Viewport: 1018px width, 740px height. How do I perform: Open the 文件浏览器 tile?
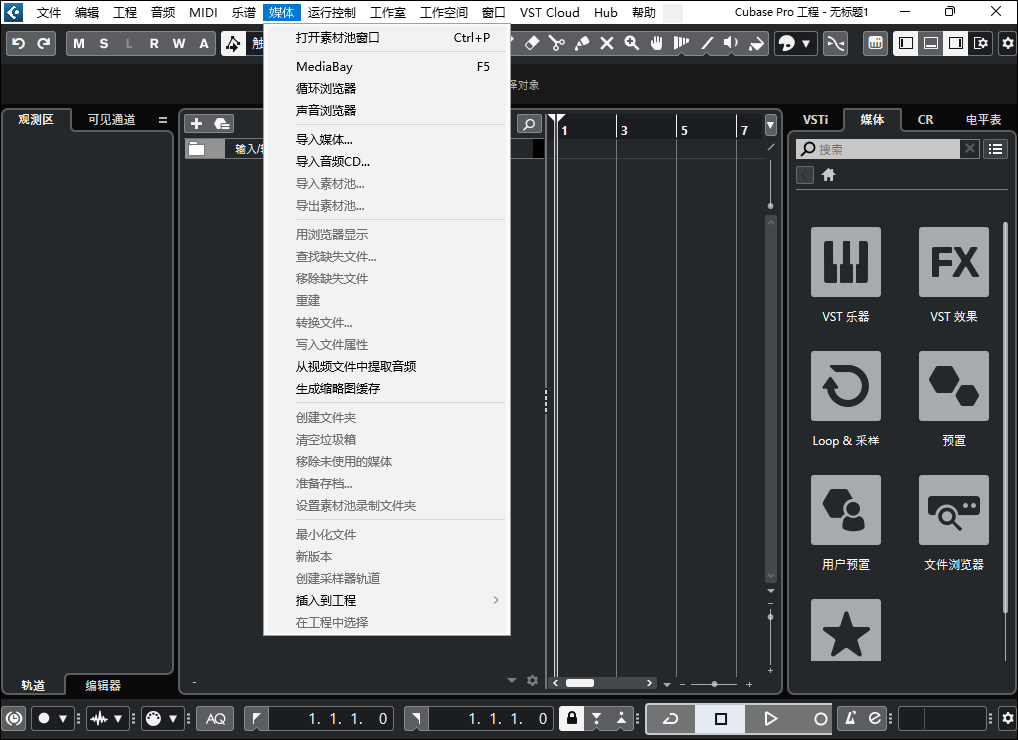tap(953, 510)
